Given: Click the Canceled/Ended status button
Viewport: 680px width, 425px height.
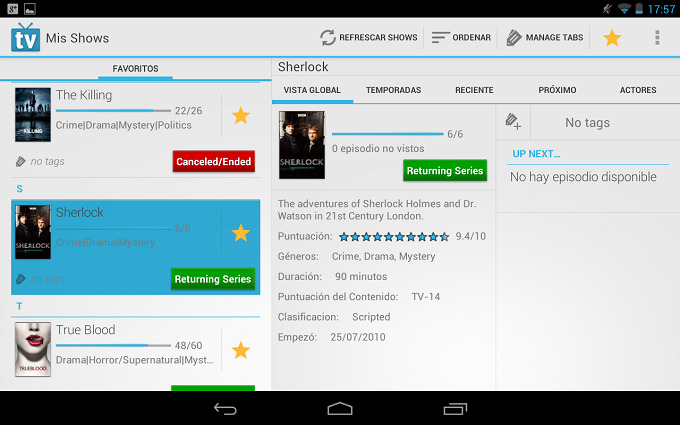Looking at the screenshot, I should [213, 161].
